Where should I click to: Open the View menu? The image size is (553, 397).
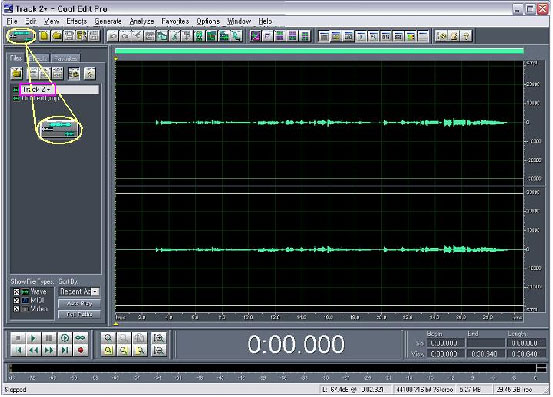tap(51, 21)
